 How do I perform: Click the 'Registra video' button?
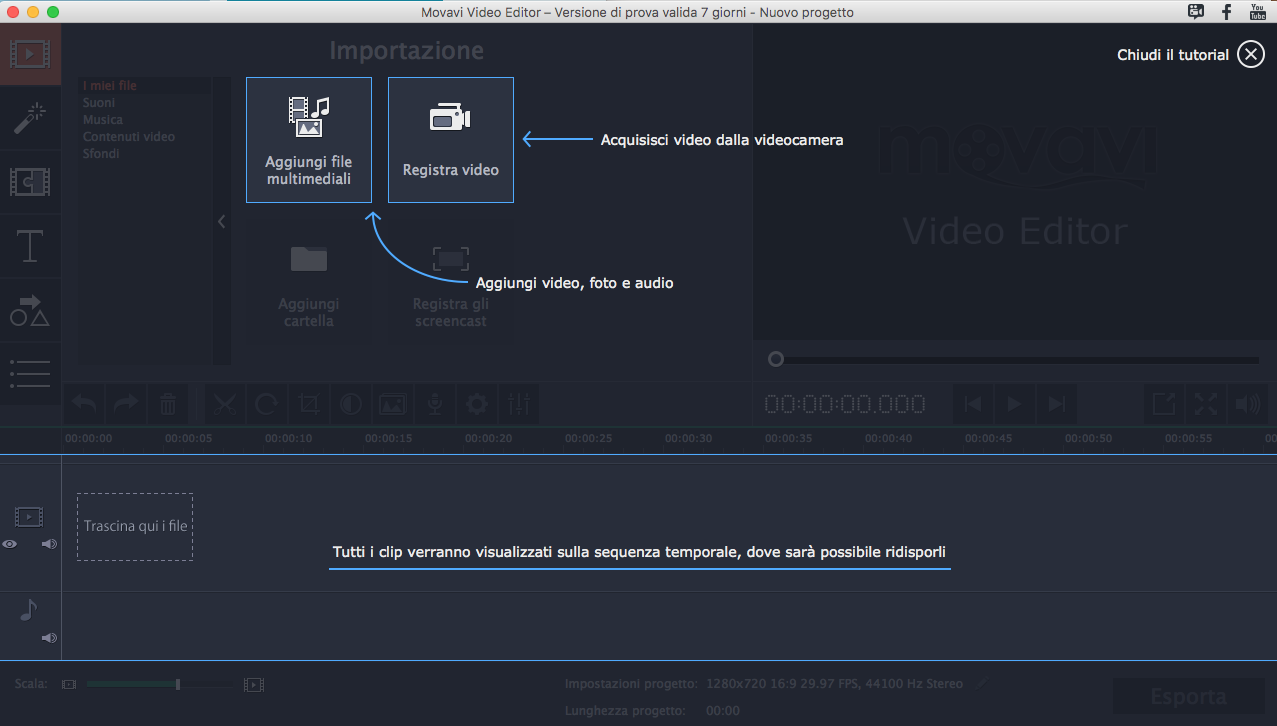coord(451,140)
